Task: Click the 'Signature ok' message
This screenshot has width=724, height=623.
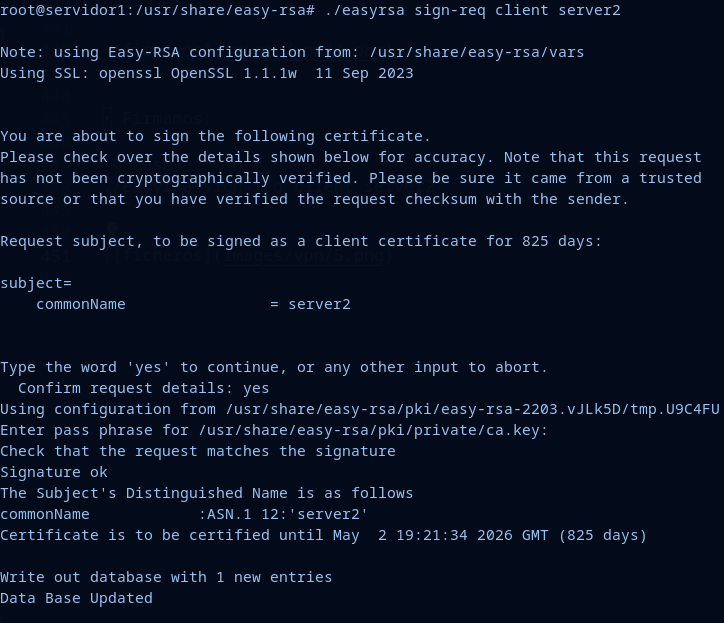Action: 54,472
